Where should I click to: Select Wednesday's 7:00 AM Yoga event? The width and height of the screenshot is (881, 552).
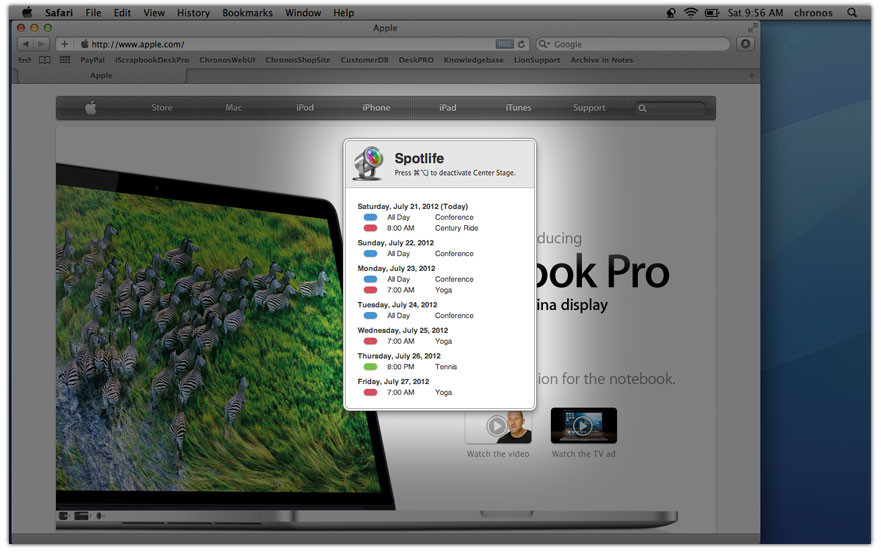408,341
